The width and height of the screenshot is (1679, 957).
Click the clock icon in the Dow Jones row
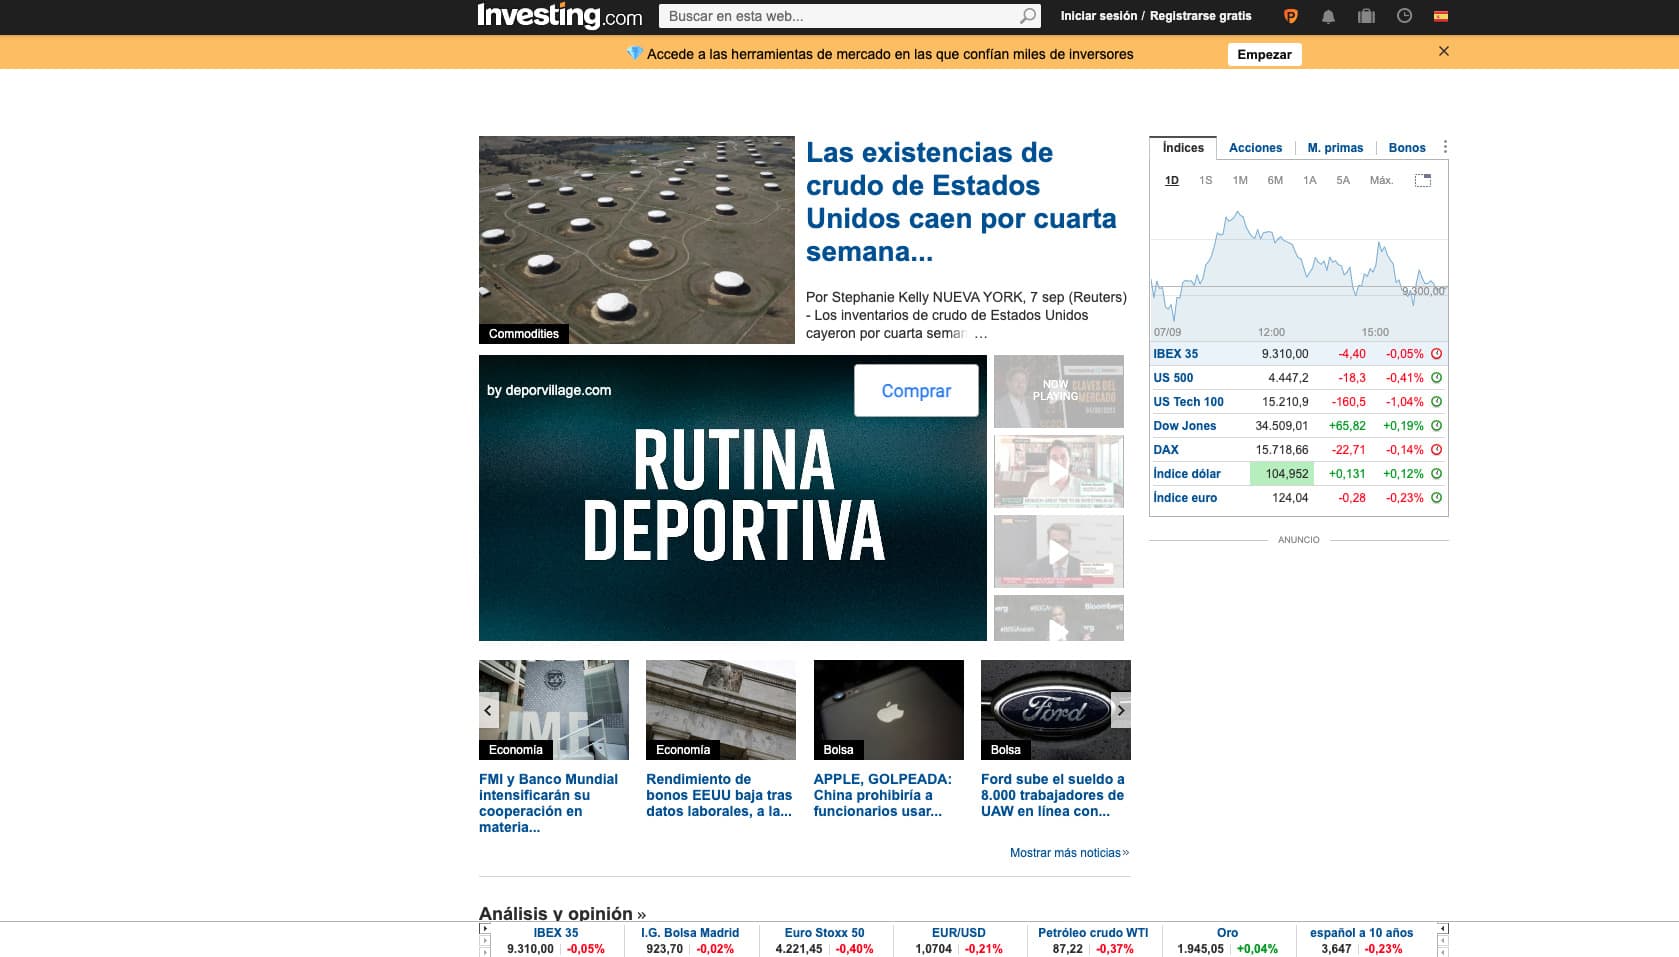[x=1436, y=426]
